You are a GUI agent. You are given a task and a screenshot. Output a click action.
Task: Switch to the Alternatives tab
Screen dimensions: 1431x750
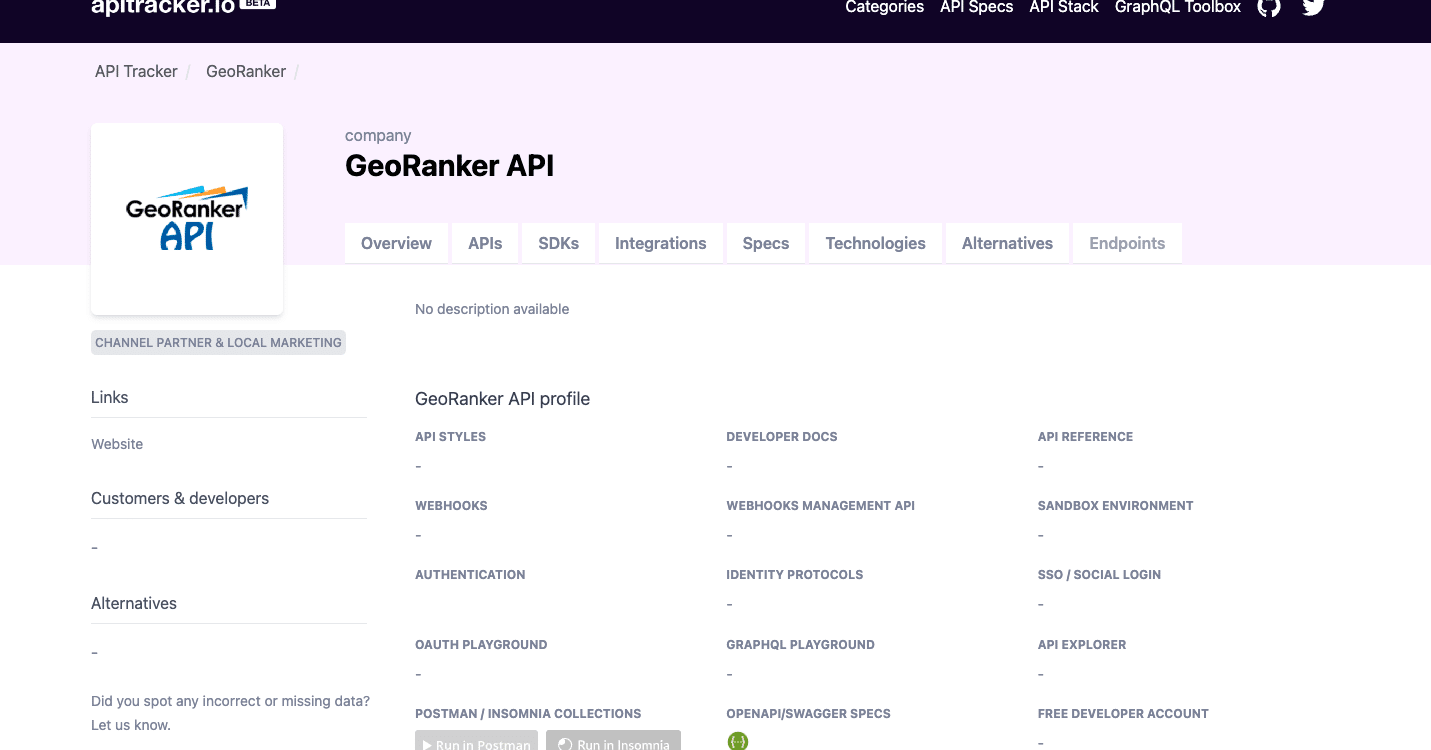1007,243
